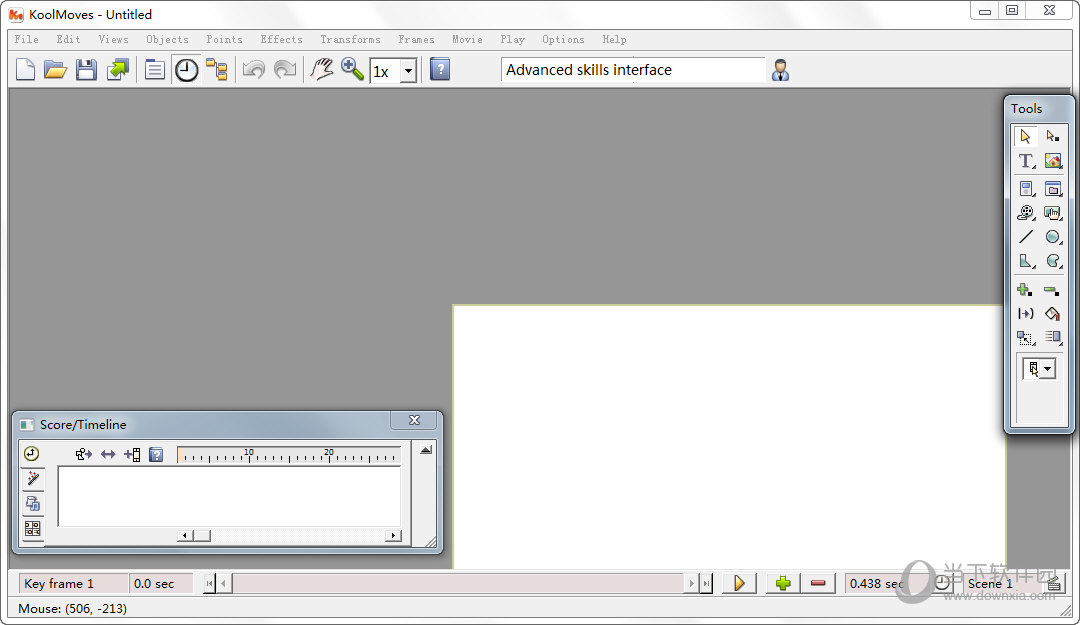Select the align objects tool

point(1052,337)
